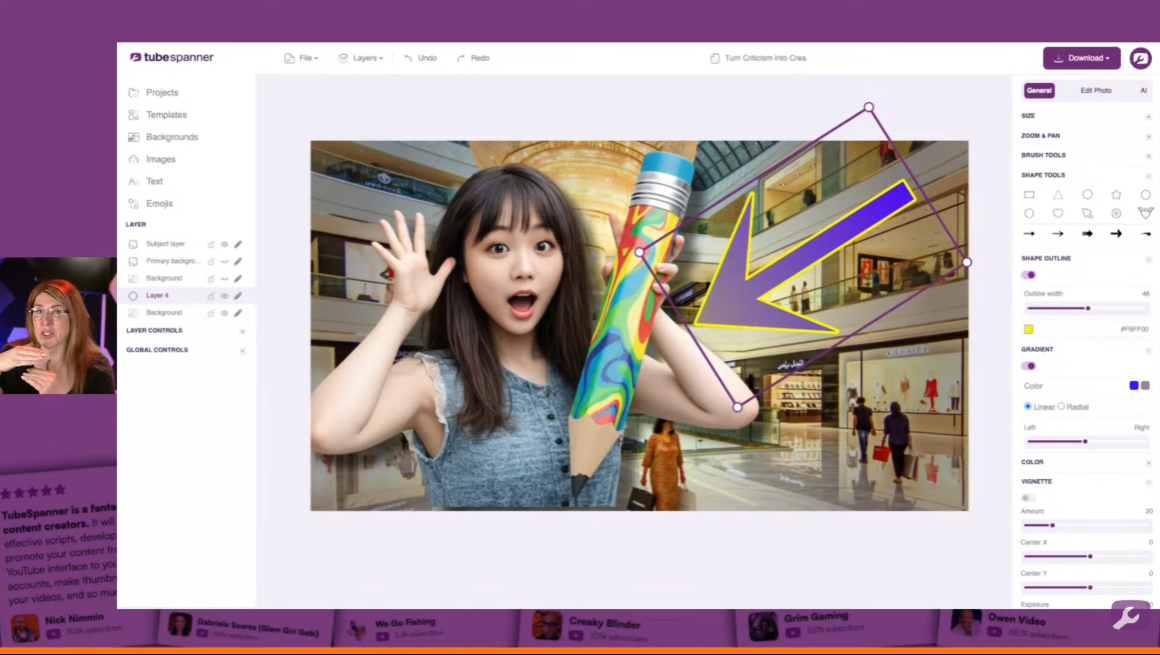Collapse the Gradient section

1148,349
